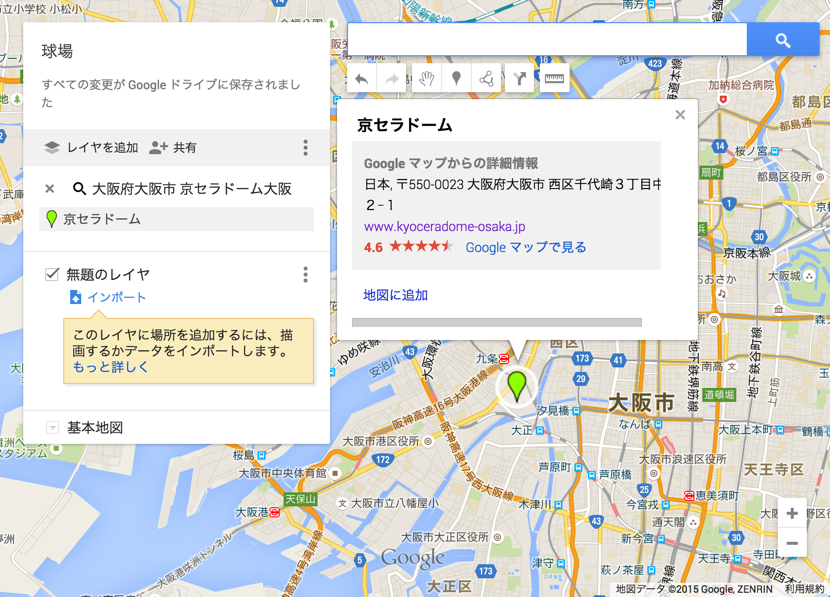Screen dimensions: 830x597
Task: Click the 基本地図 label
Action: pos(95,428)
